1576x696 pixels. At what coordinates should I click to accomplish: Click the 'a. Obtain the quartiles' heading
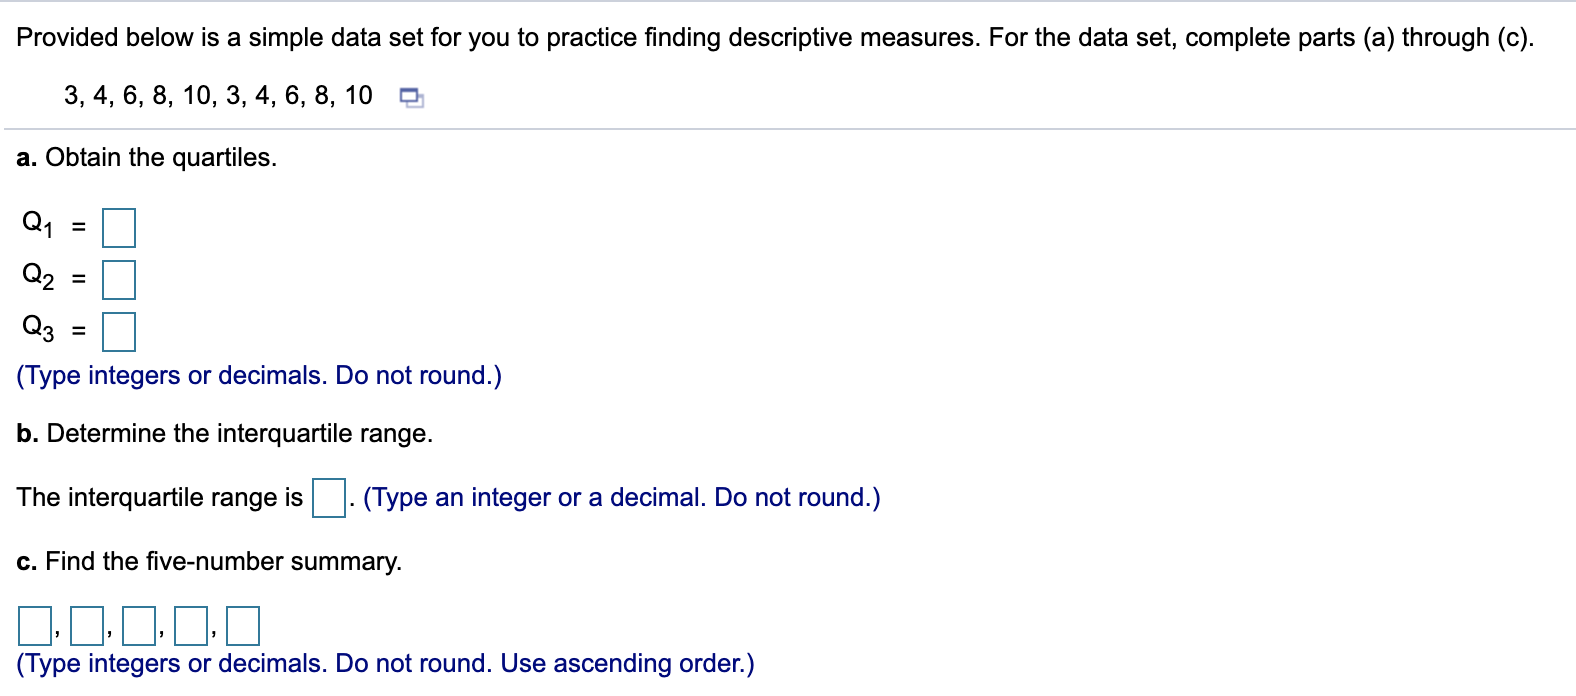147,158
